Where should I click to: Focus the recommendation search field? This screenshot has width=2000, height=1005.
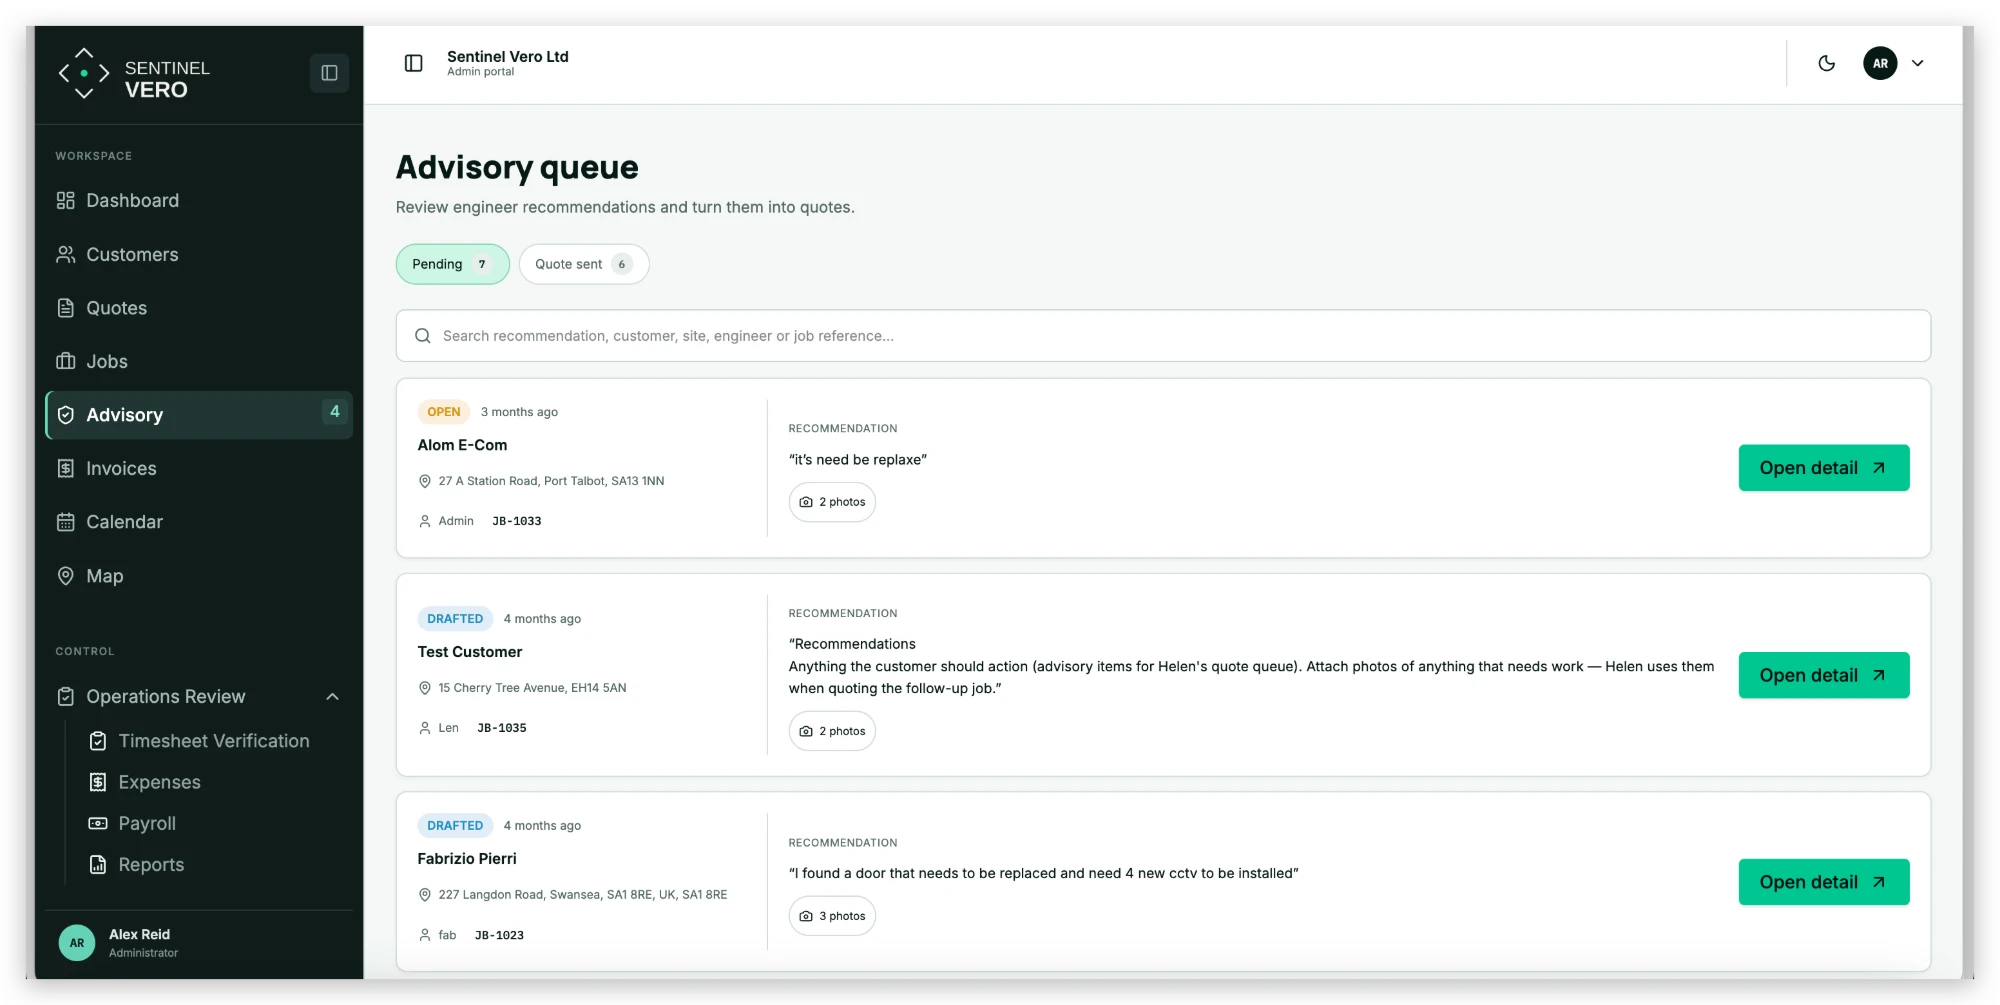[x=1163, y=336]
